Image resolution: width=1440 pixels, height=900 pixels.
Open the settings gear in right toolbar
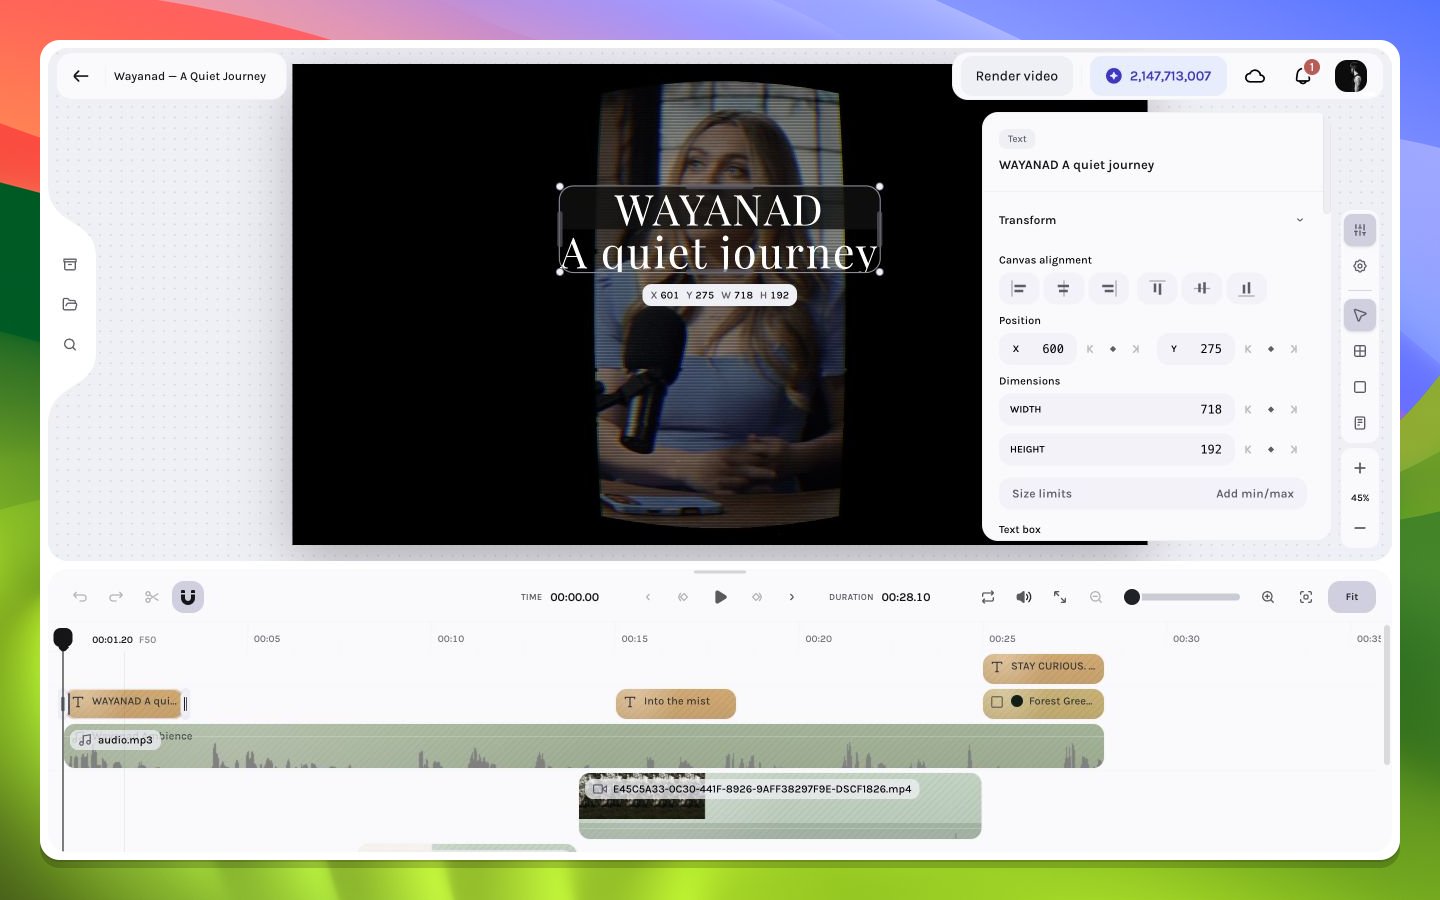1360,266
